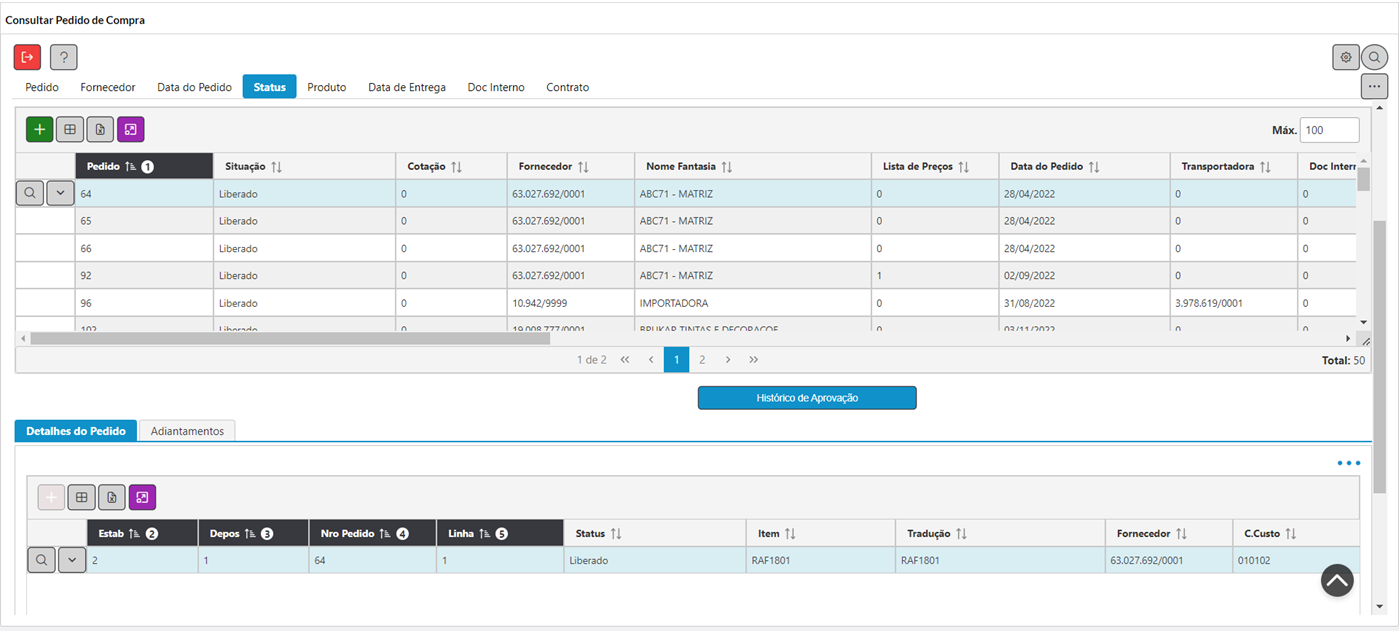
Task: Open the Produto tab
Action: (327, 87)
